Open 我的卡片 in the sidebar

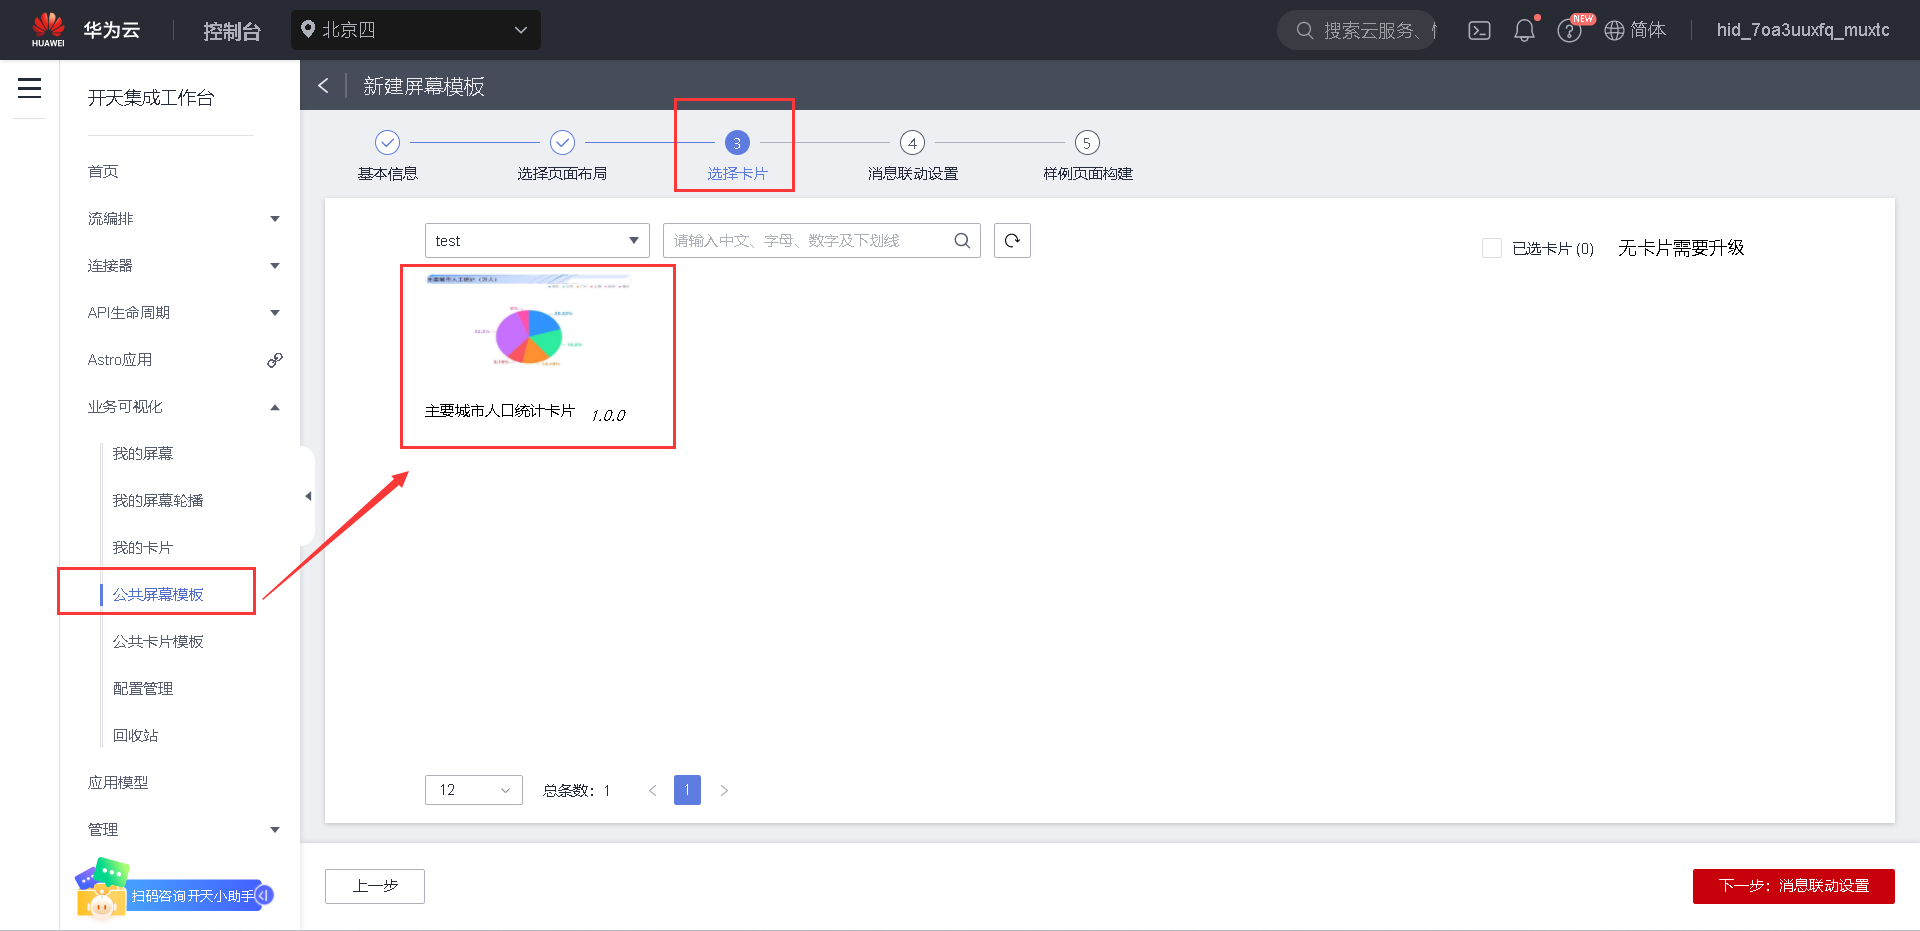coord(143,548)
